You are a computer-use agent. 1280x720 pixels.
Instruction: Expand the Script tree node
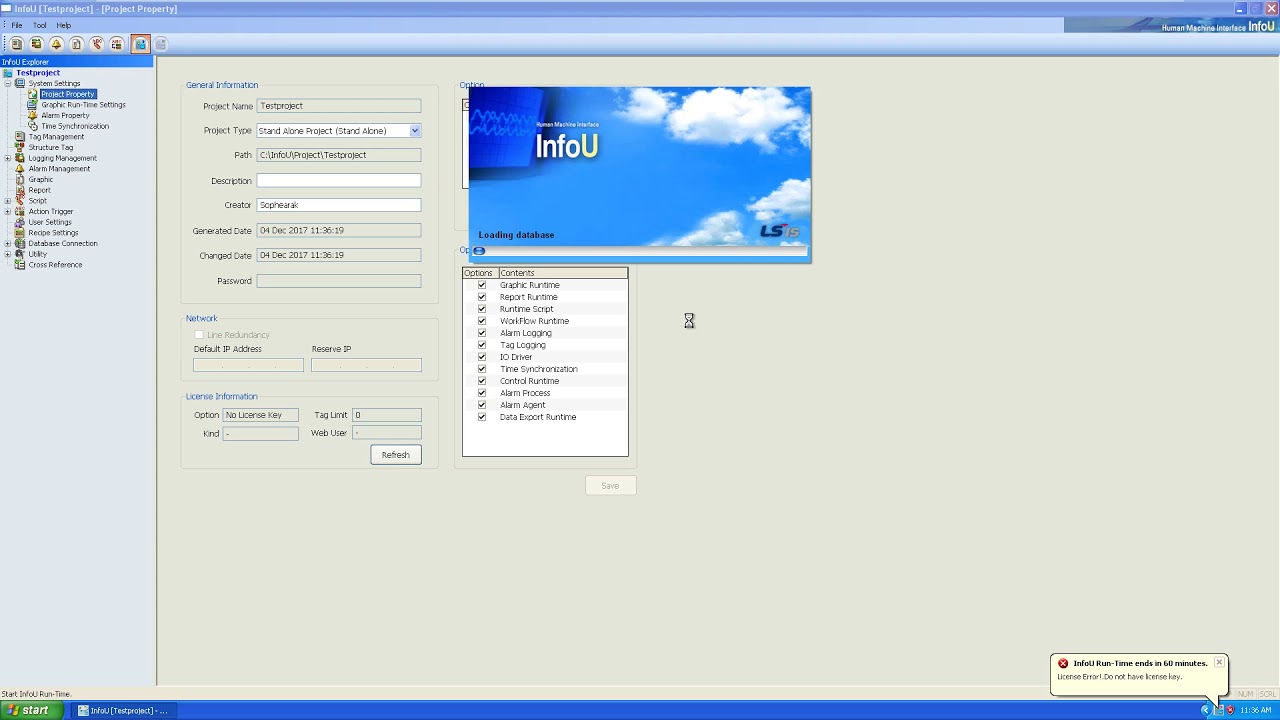pos(8,201)
